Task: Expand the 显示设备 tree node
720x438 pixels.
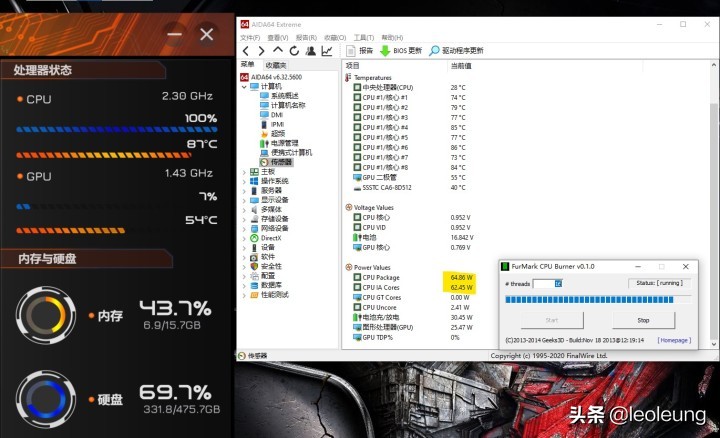Action: (x=244, y=200)
